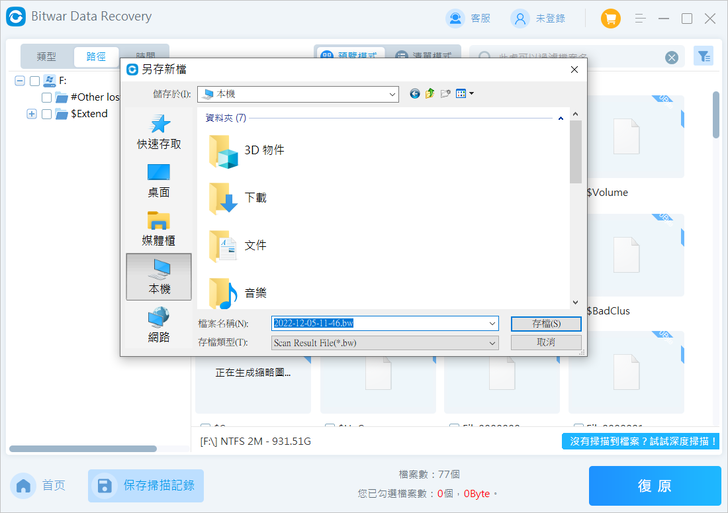The image size is (728, 513).
Task: Click the filter funnel icon
Action: pyautogui.click(x=703, y=57)
